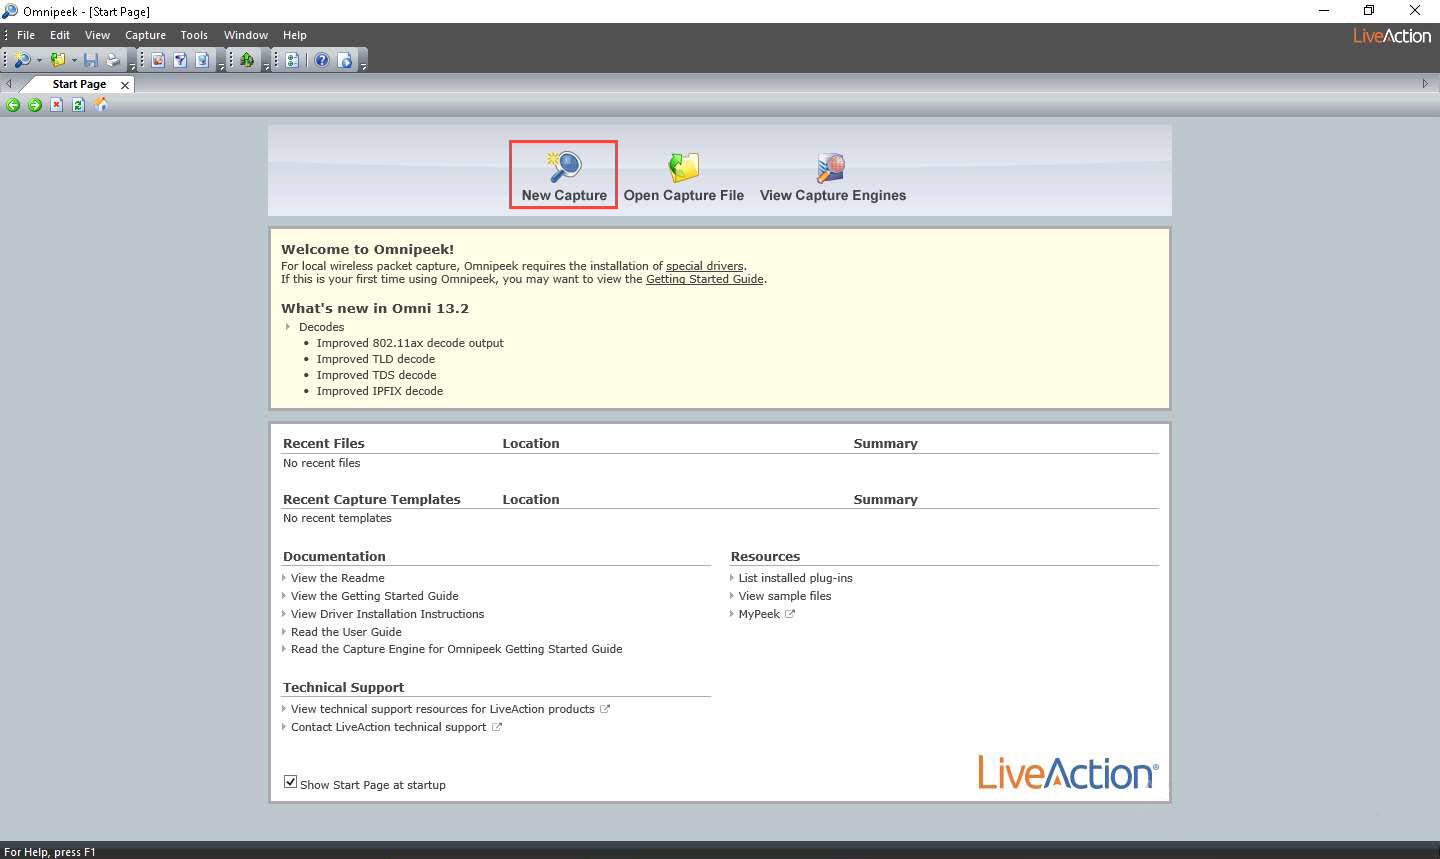
Task: Click View the Readme
Action: point(338,578)
